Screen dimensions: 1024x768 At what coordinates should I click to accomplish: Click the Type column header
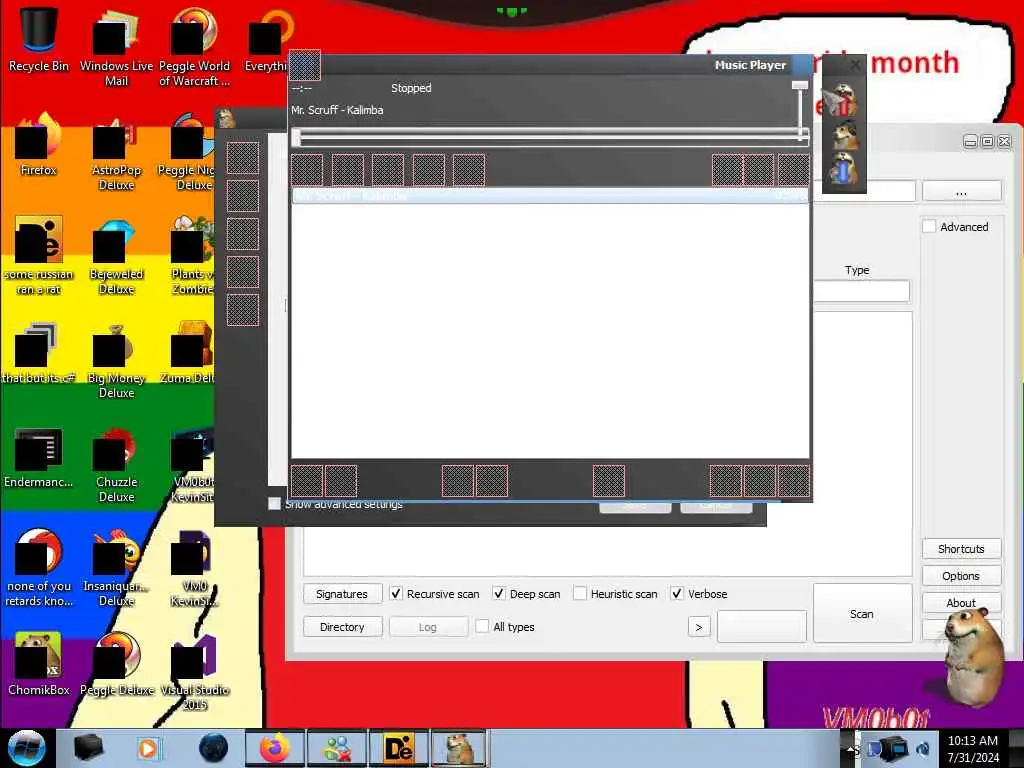click(857, 270)
